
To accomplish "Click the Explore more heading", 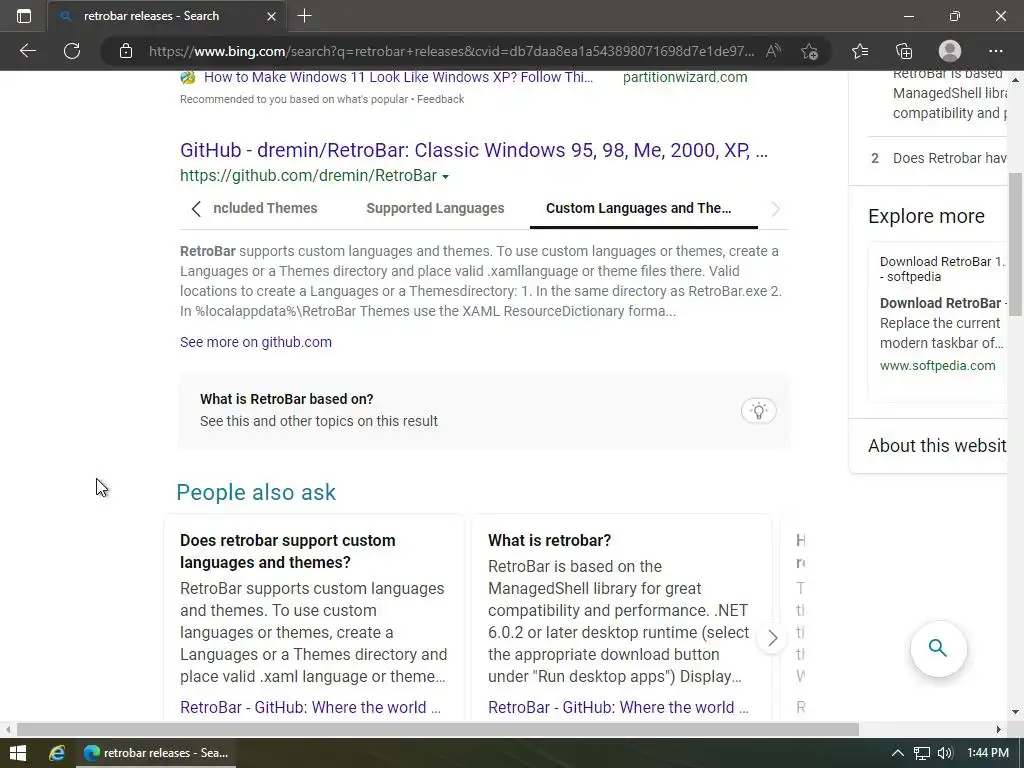I will tap(926, 216).
